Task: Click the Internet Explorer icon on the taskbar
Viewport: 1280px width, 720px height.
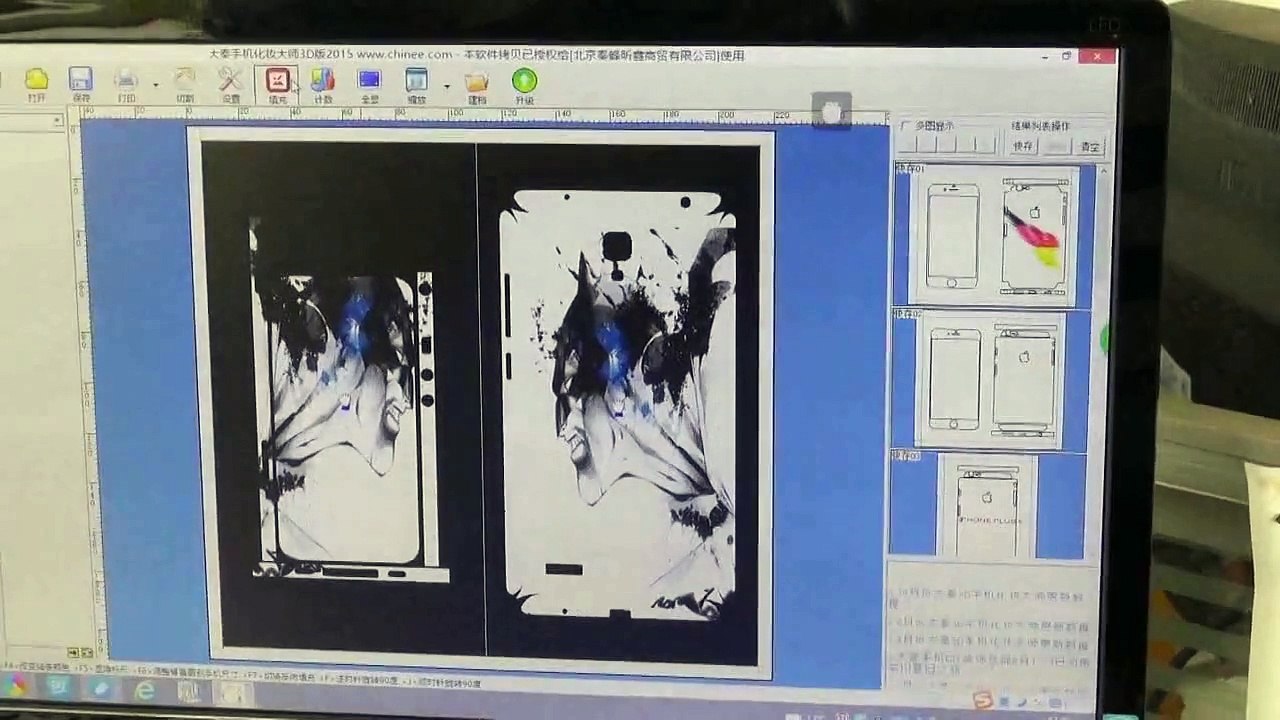Action: click(145, 690)
